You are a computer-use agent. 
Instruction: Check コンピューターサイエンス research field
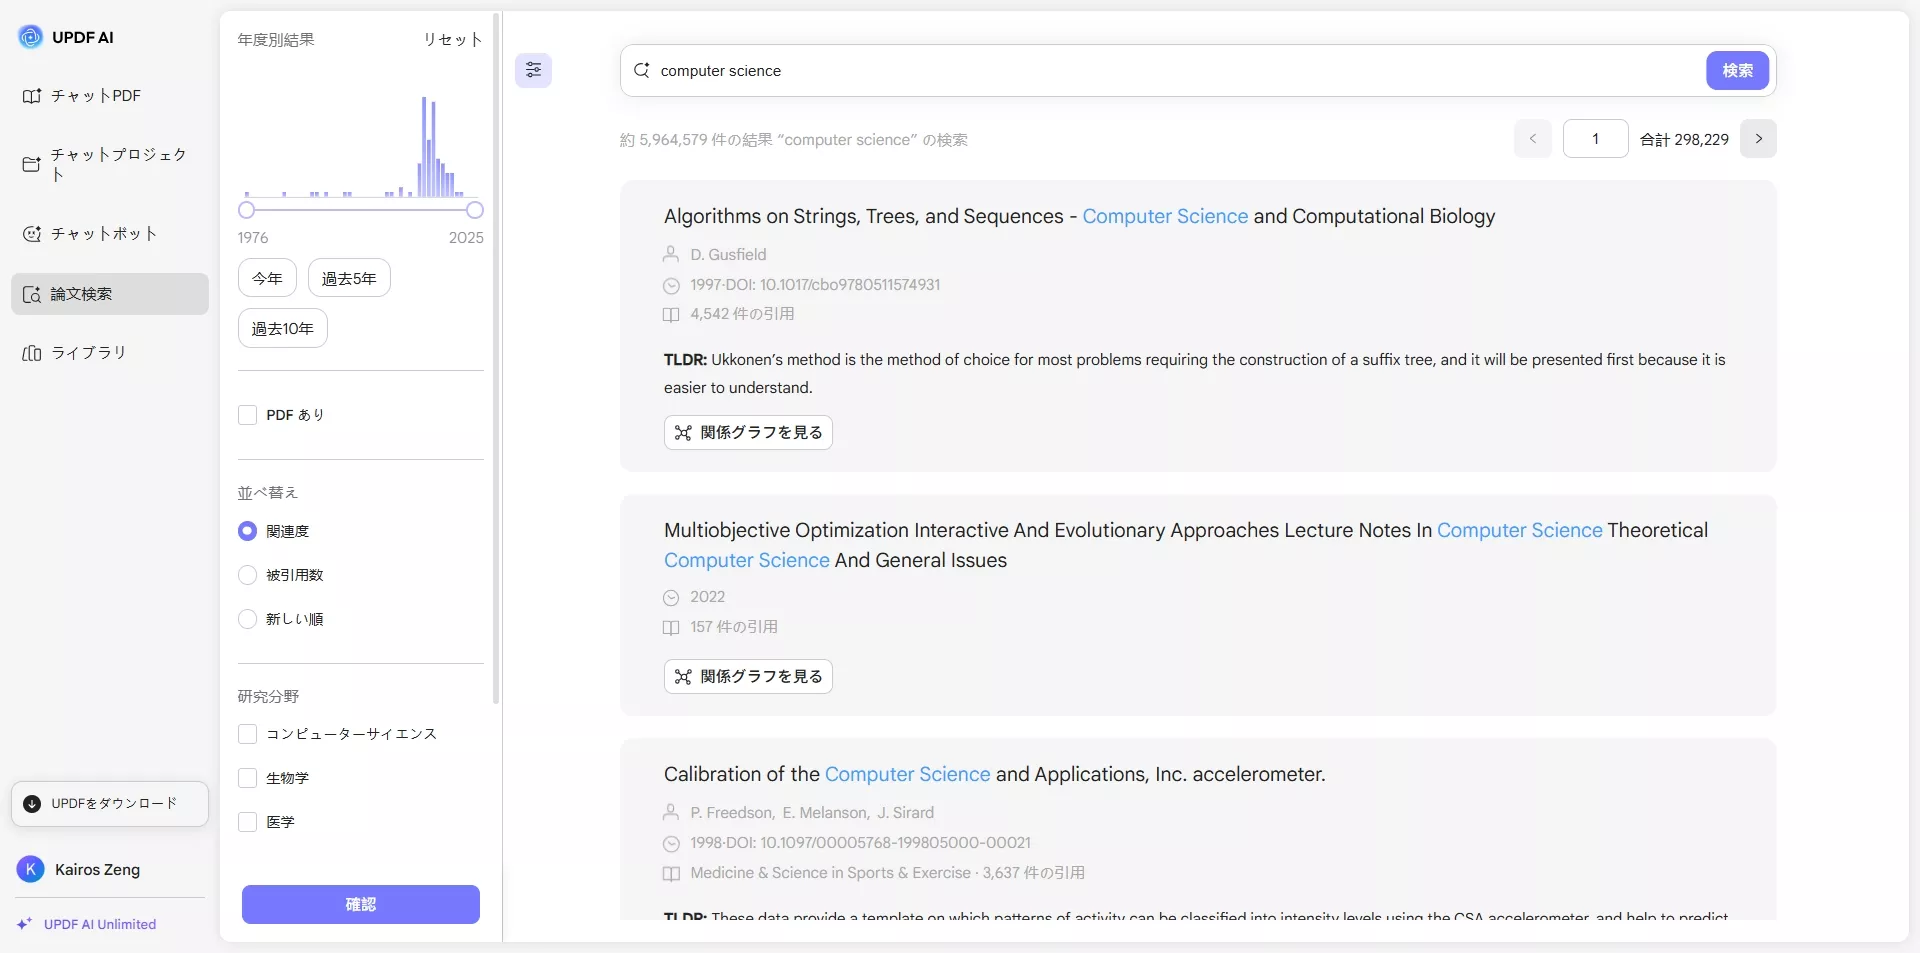pos(248,734)
